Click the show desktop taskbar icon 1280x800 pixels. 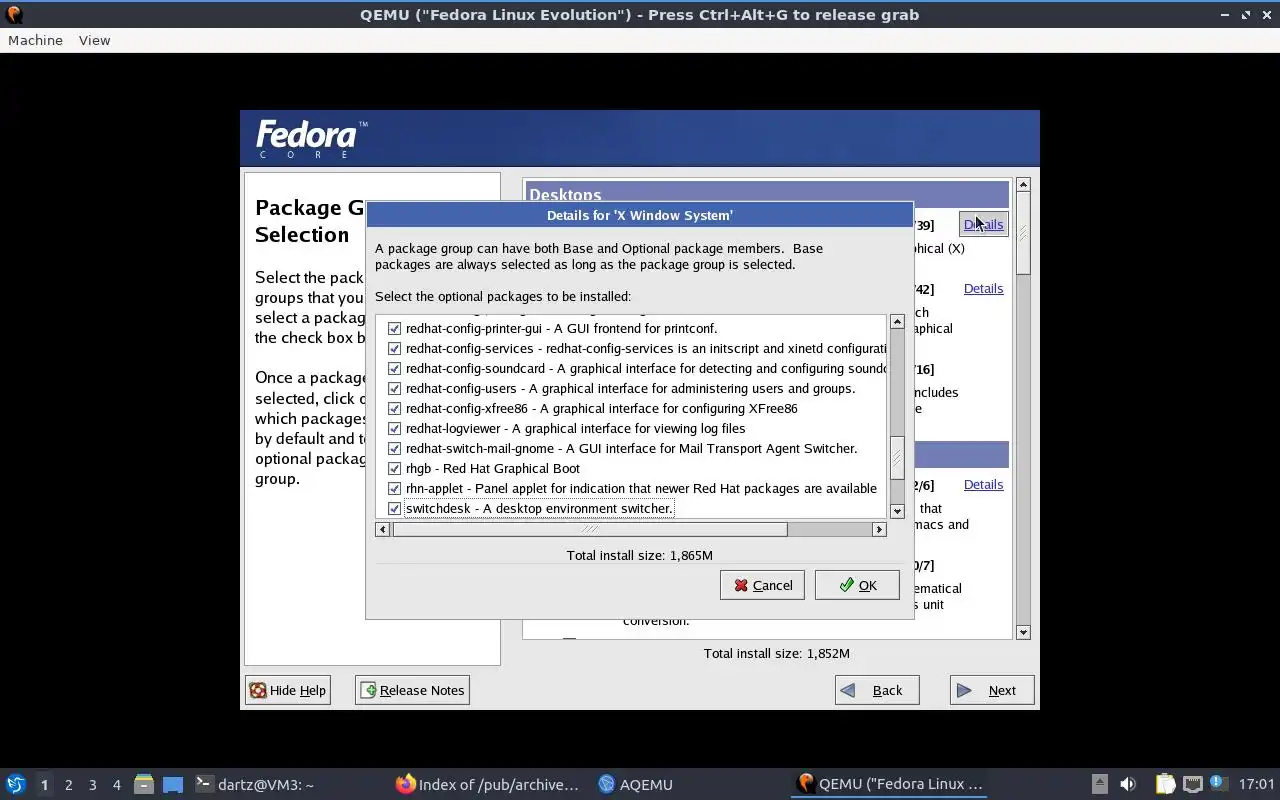(173, 784)
